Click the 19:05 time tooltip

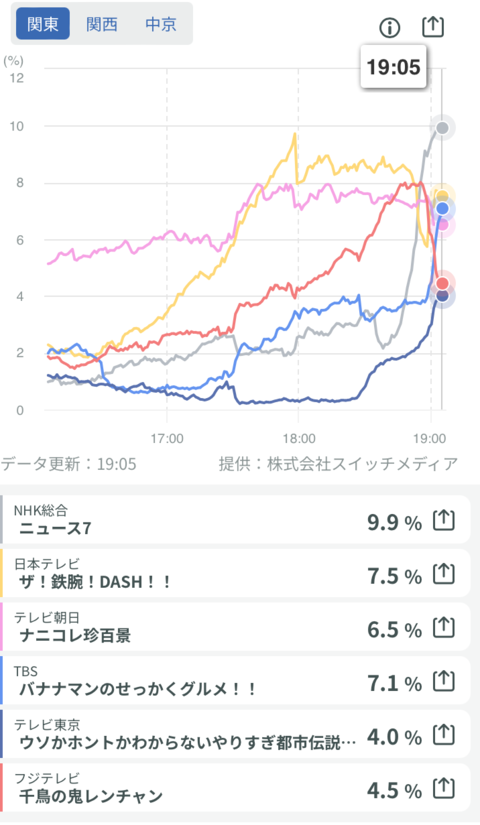(x=393, y=67)
